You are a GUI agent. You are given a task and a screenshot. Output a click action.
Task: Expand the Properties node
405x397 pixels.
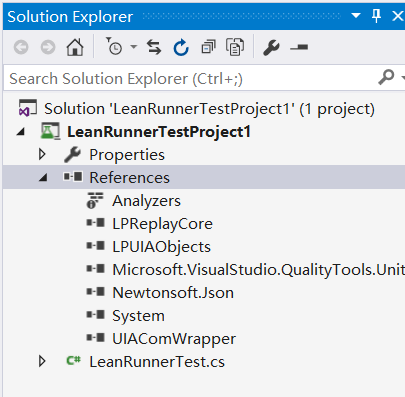42,154
